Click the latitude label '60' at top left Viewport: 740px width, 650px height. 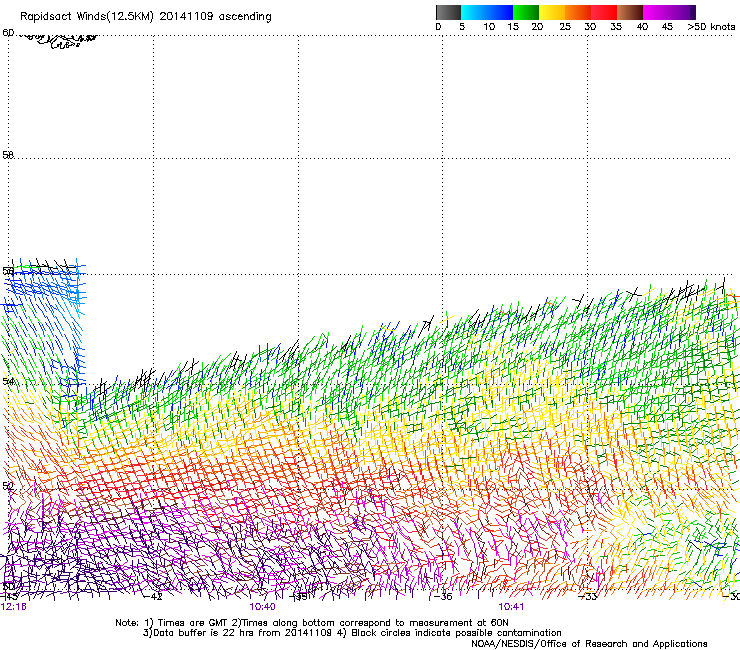(8, 33)
